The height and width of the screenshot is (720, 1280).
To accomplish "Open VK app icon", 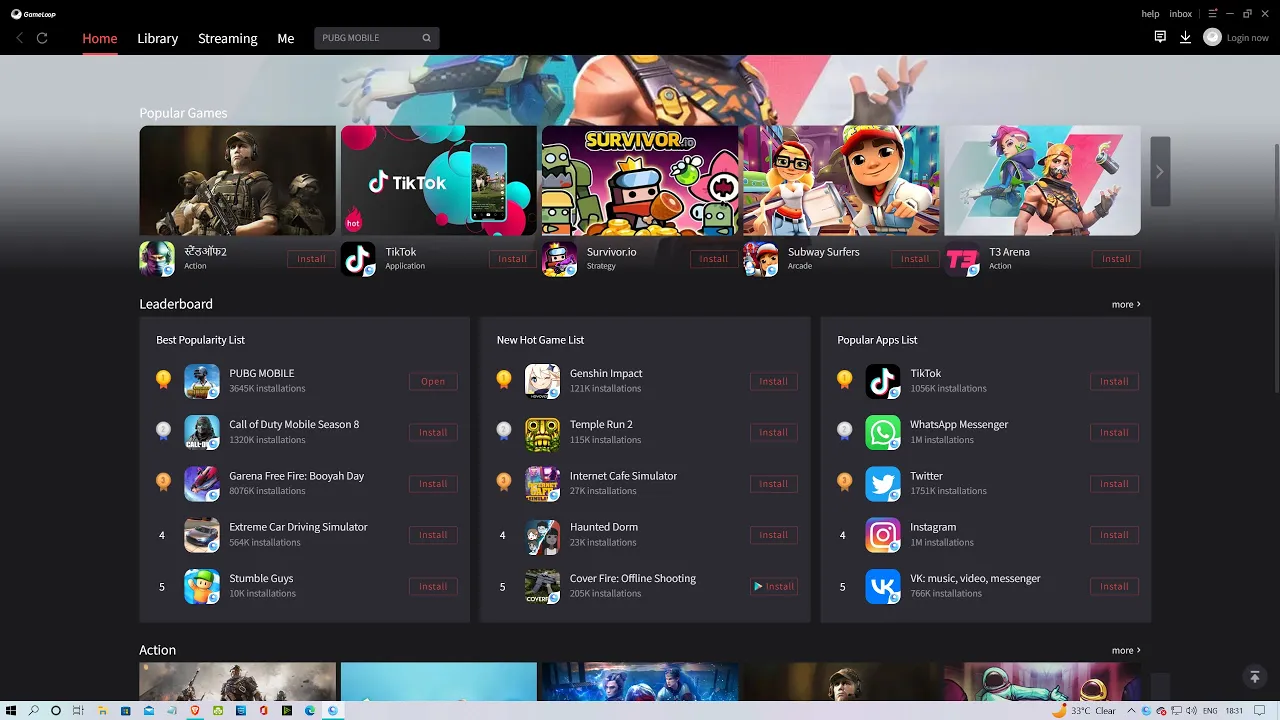I will tap(883, 586).
